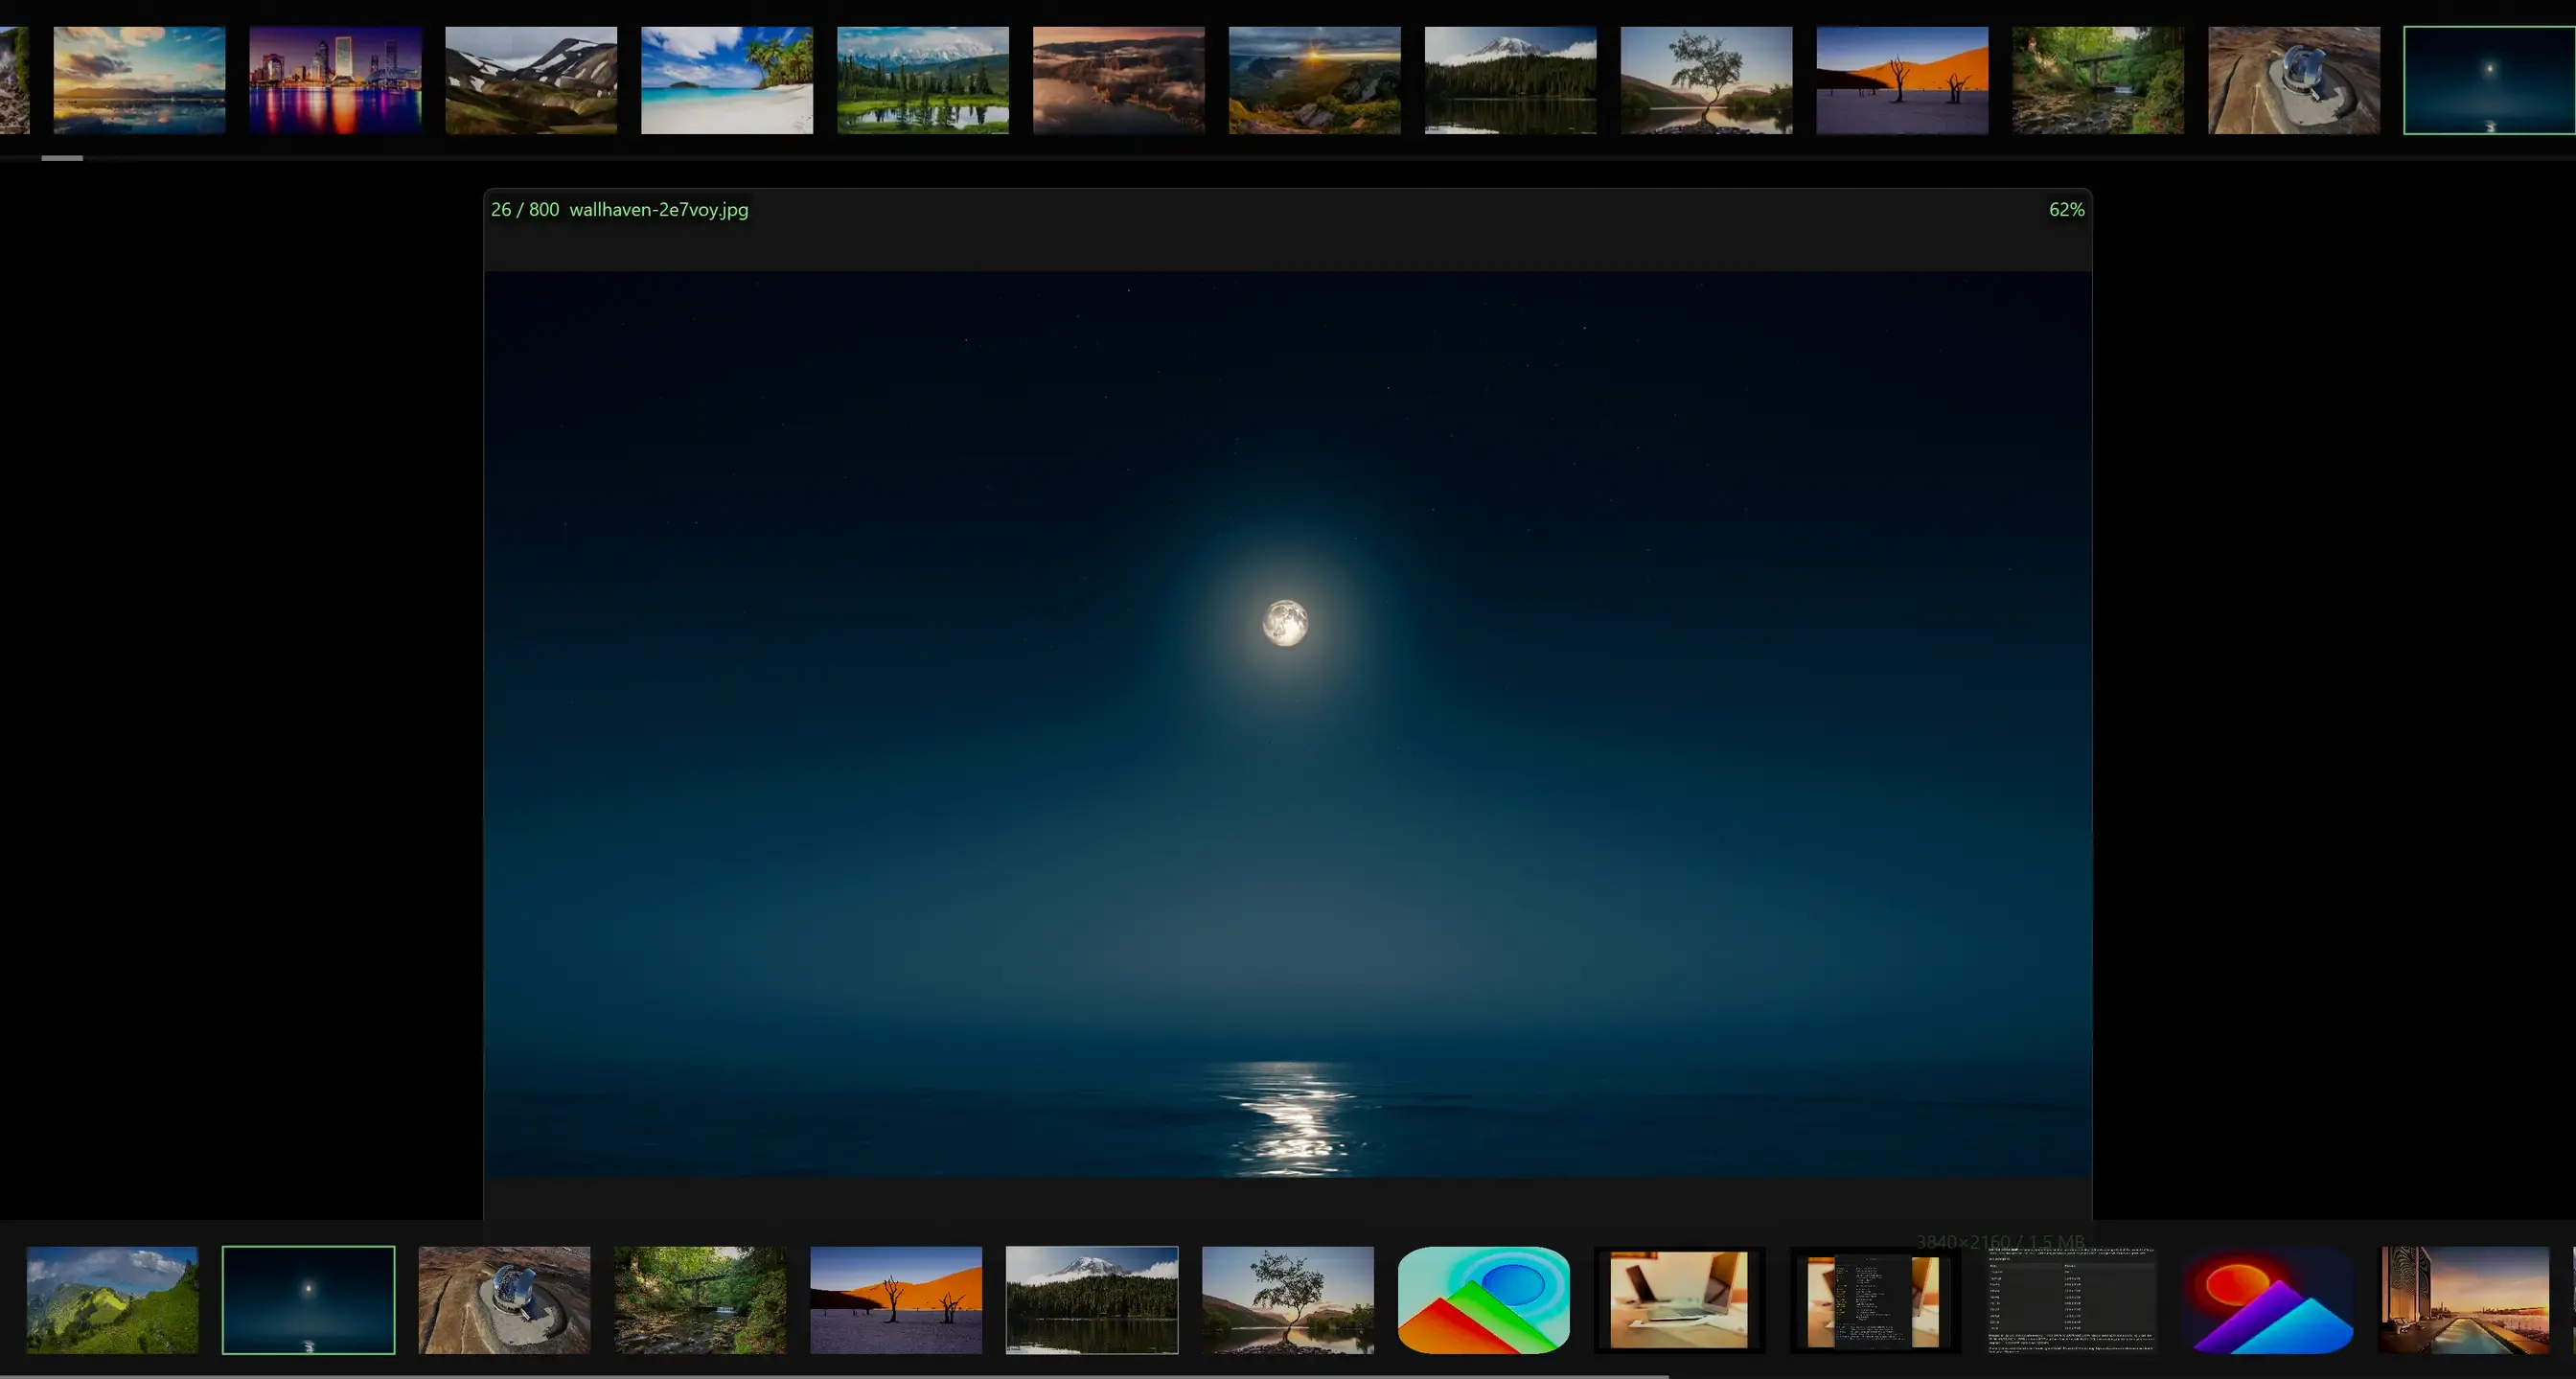Screen dimensions: 2576x1379
Task: Open lone tree lake thumbnail in bottom strip
Action: coord(1289,1300)
